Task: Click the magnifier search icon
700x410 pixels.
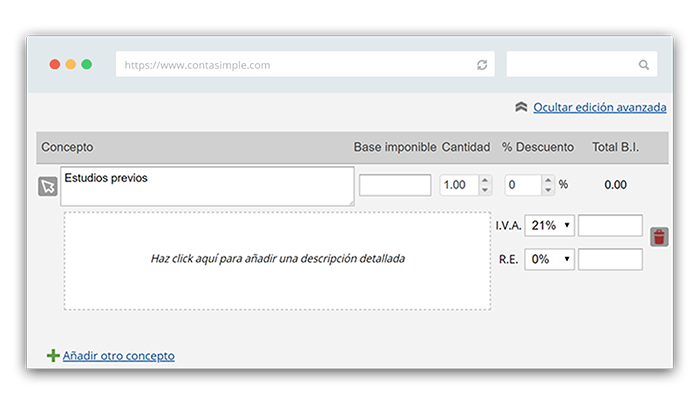Action: [643, 65]
